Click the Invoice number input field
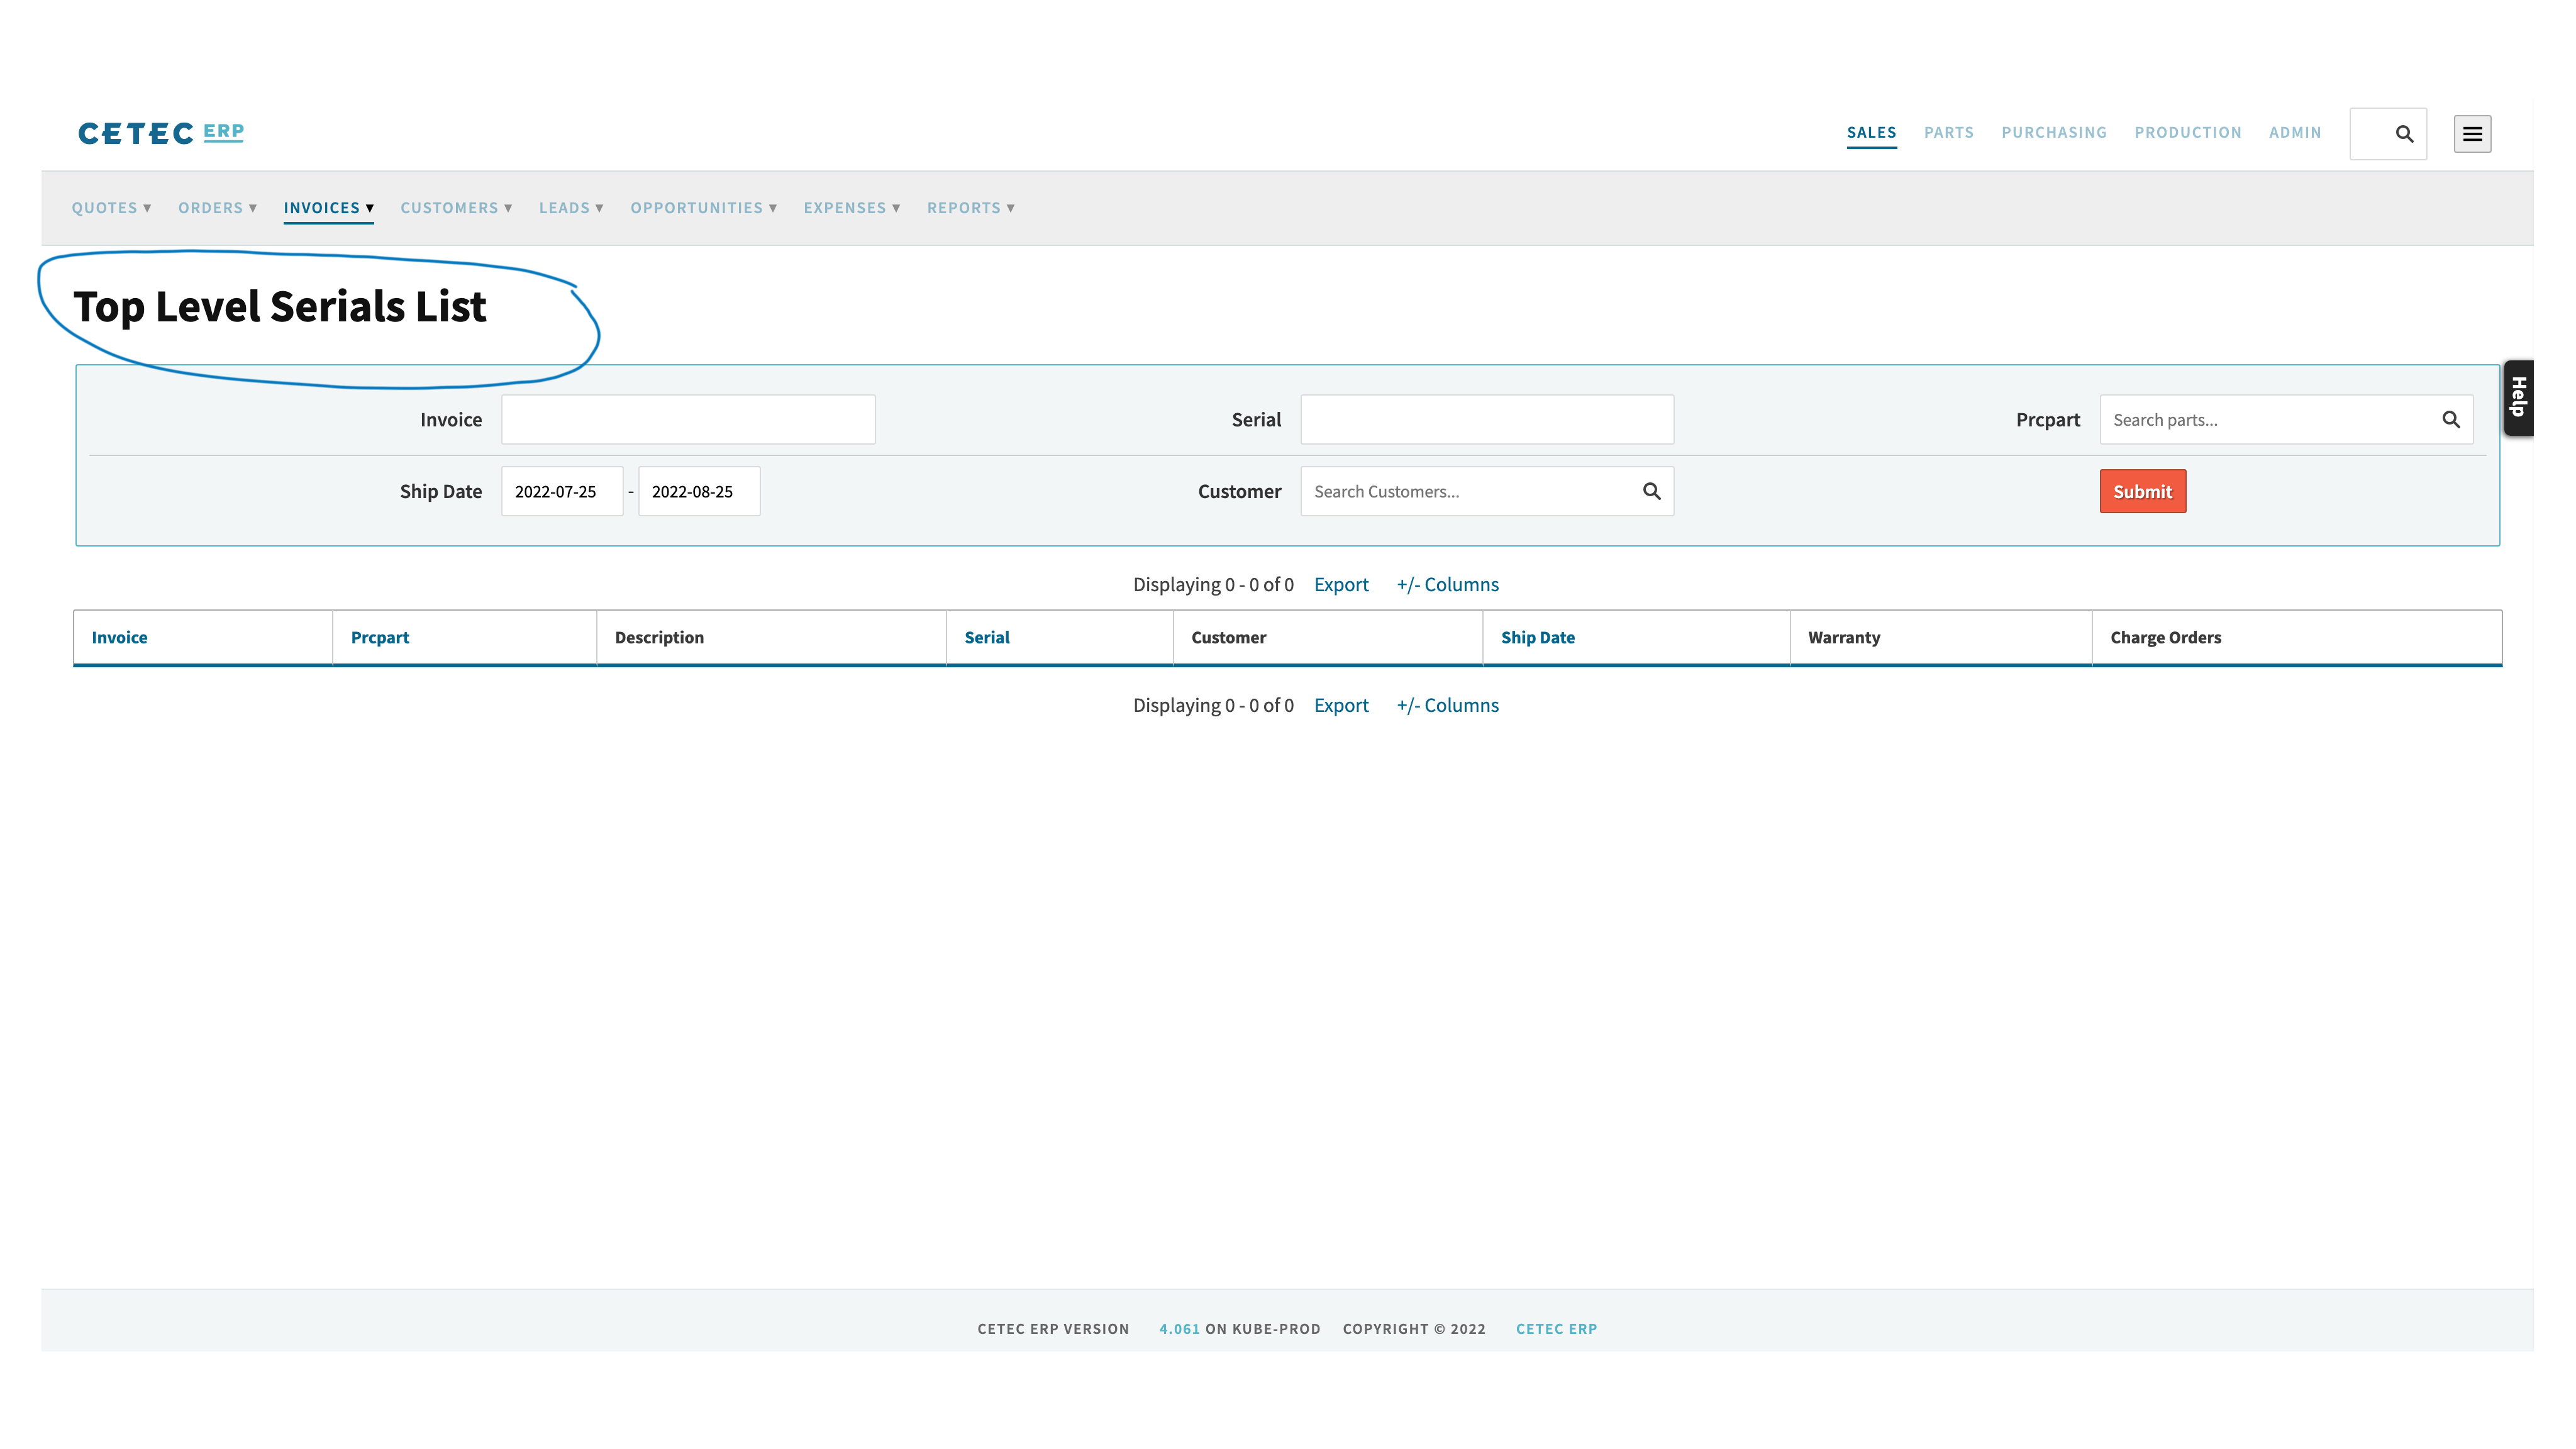2576x1449 pixels. [x=687, y=419]
